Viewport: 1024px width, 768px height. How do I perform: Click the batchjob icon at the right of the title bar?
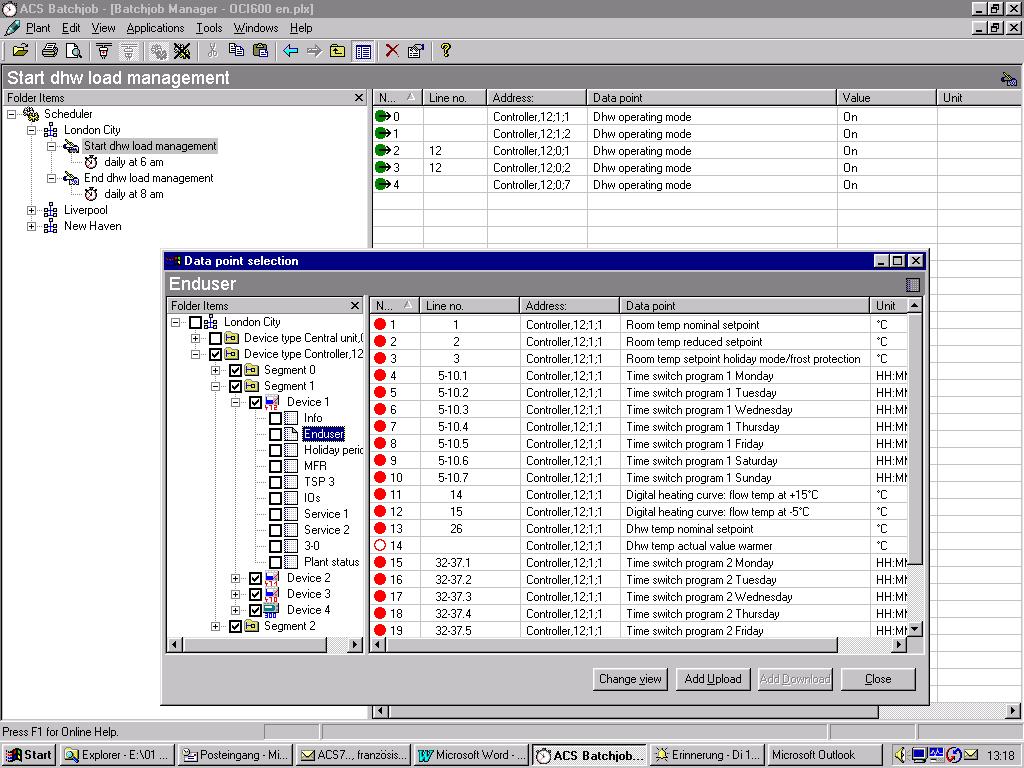click(x=1008, y=78)
